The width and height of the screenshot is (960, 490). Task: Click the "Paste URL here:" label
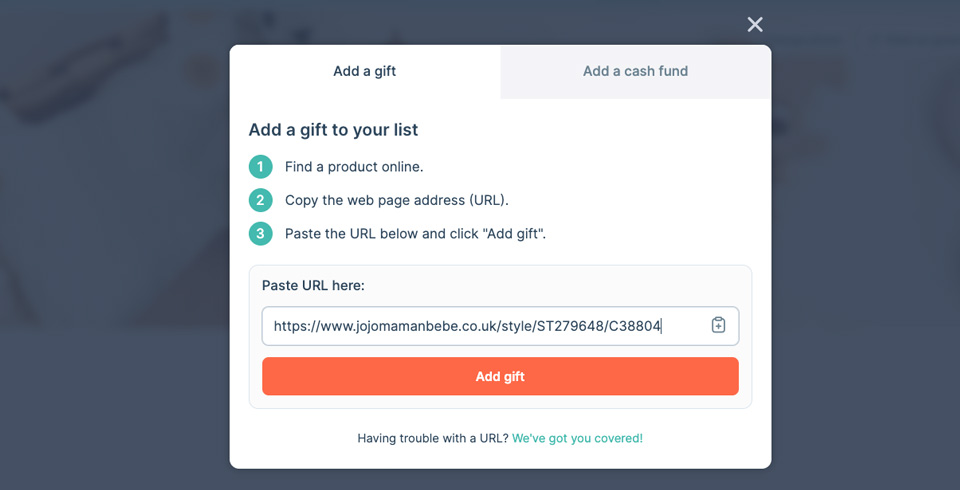pyautogui.click(x=313, y=286)
